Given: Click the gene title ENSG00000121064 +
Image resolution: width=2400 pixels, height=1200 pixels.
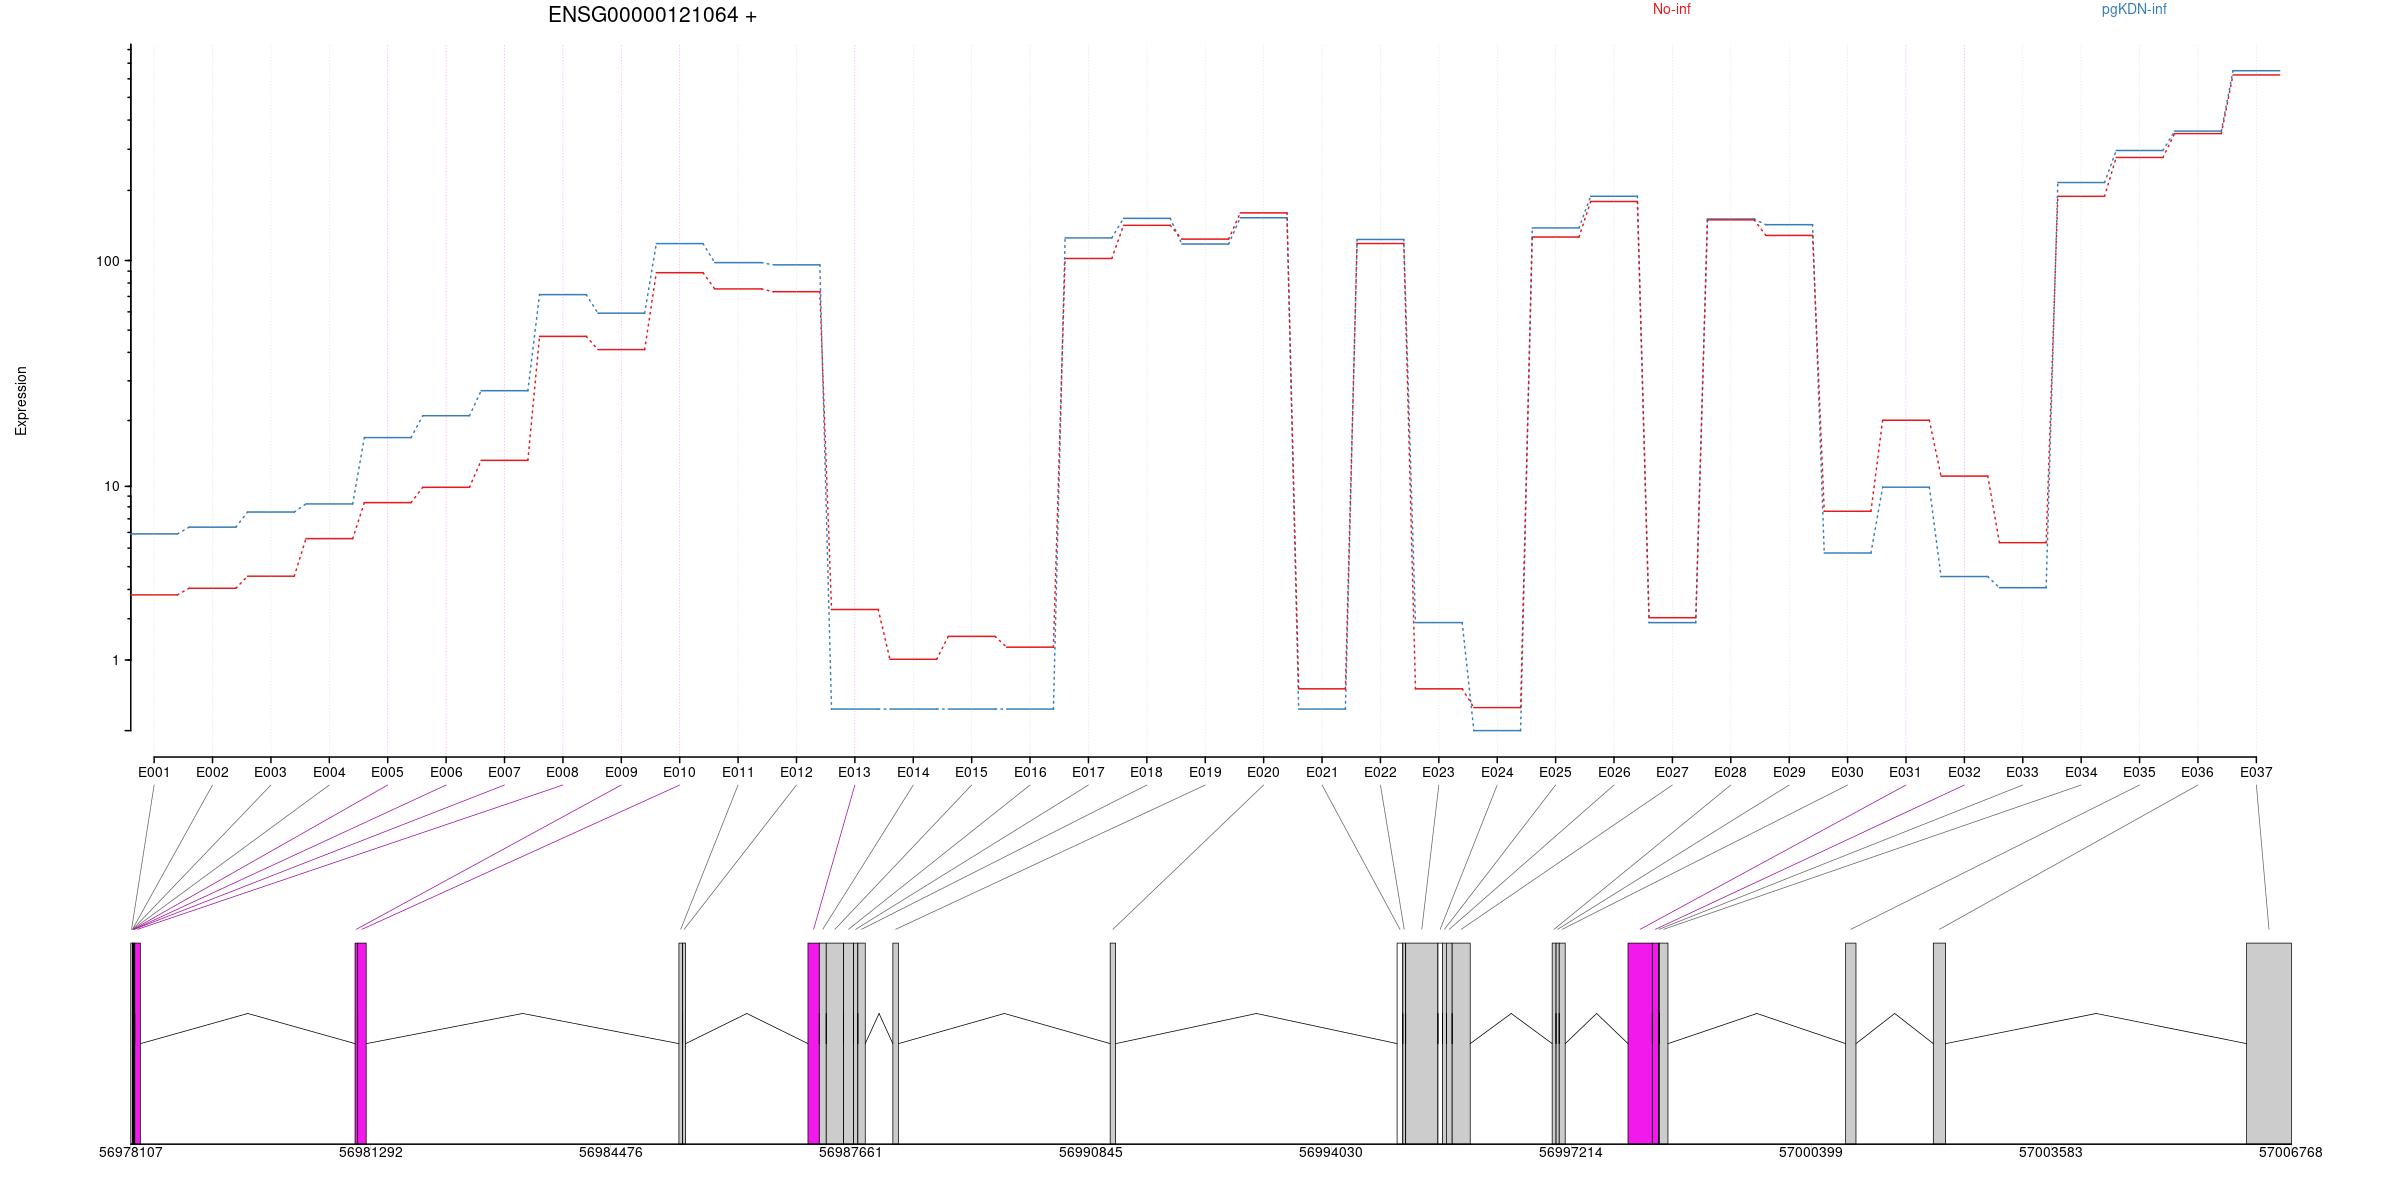Looking at the screenshot, I should tap(652, 15).
